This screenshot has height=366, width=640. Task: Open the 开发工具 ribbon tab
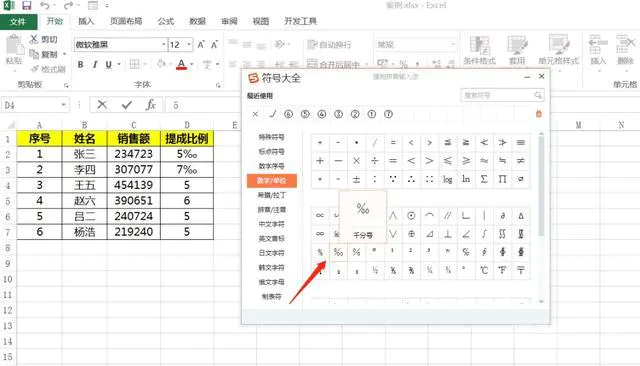pos(300,21)
